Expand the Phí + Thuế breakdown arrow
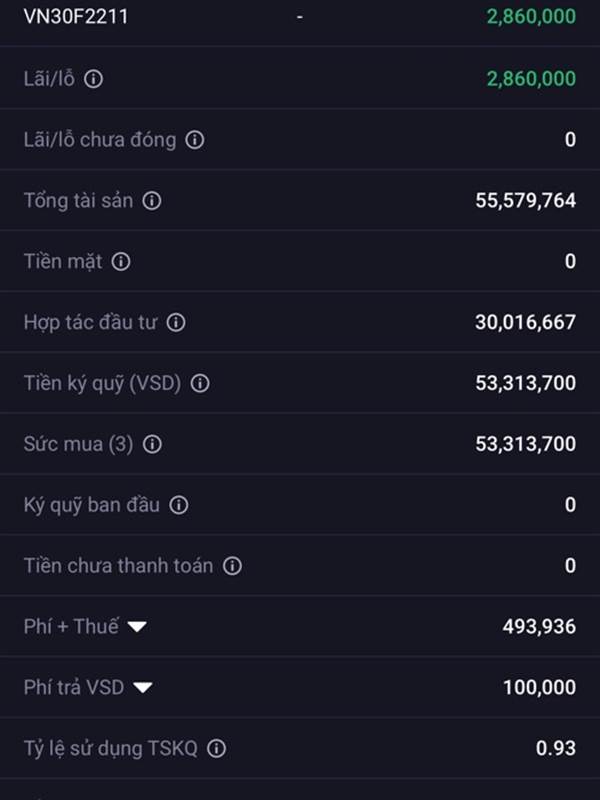Viewport: 600px width, 800px height. click(x=137, y=627)
